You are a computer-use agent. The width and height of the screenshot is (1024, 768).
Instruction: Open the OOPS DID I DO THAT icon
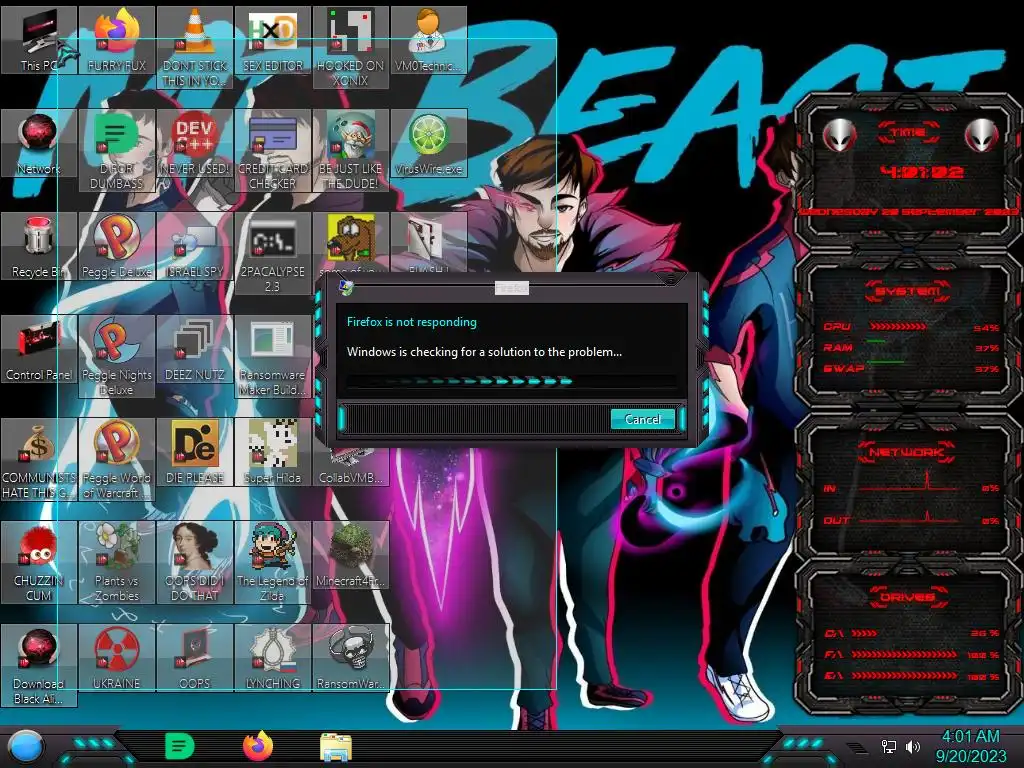(195, 562)
